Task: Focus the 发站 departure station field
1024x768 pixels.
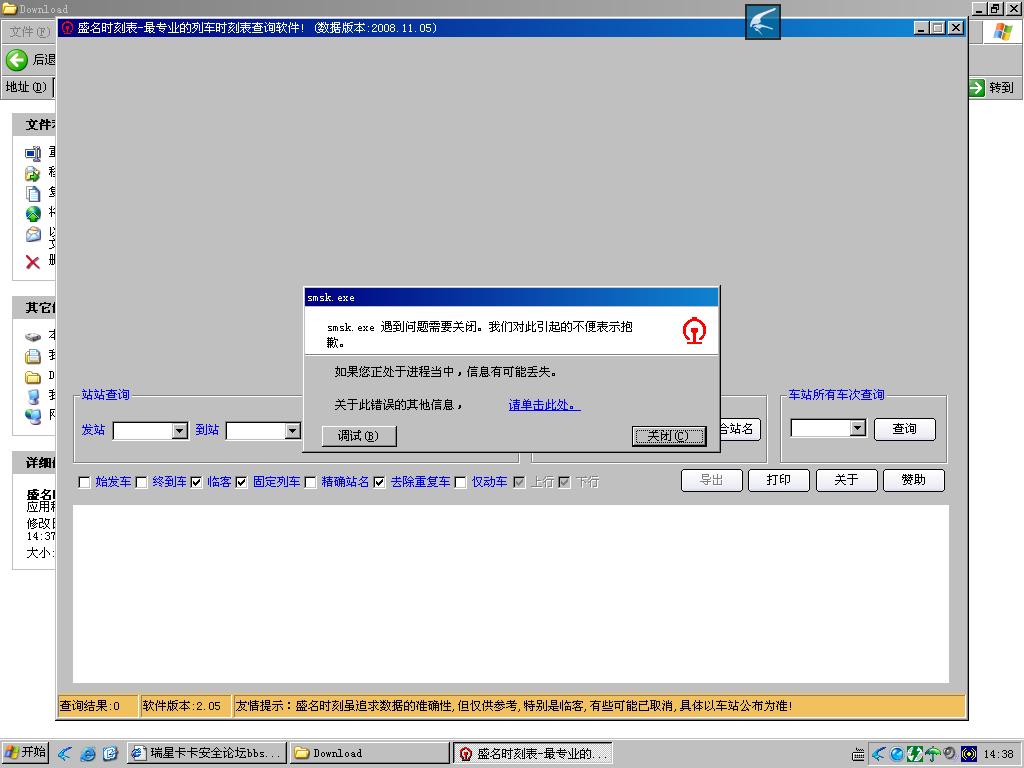Action: click(142, 431)
